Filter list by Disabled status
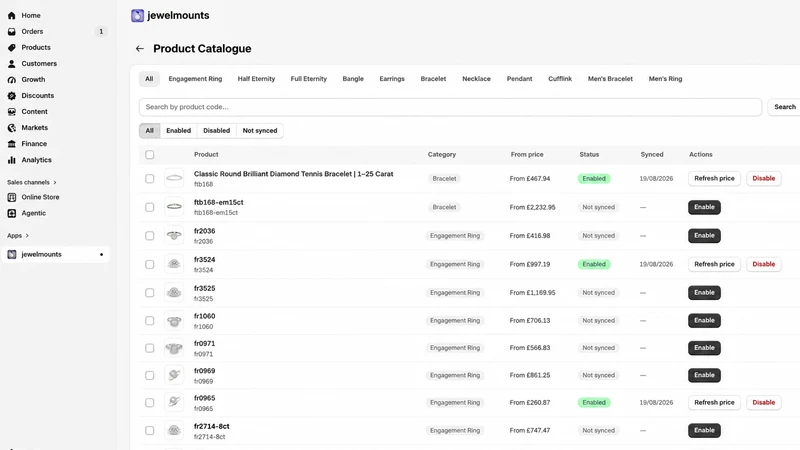800x450 pixels. click(x=216, y=131)
